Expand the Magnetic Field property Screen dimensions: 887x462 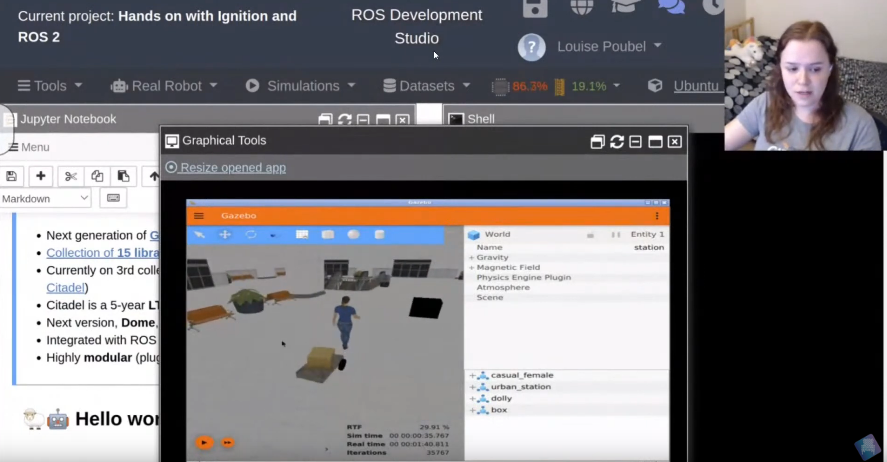(x=471, y=267)
